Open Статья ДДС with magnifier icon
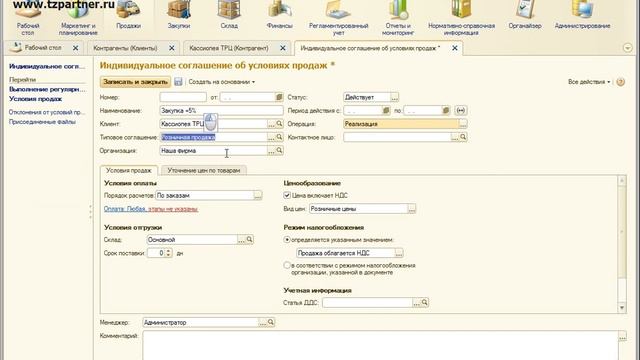 click(424, 302)
